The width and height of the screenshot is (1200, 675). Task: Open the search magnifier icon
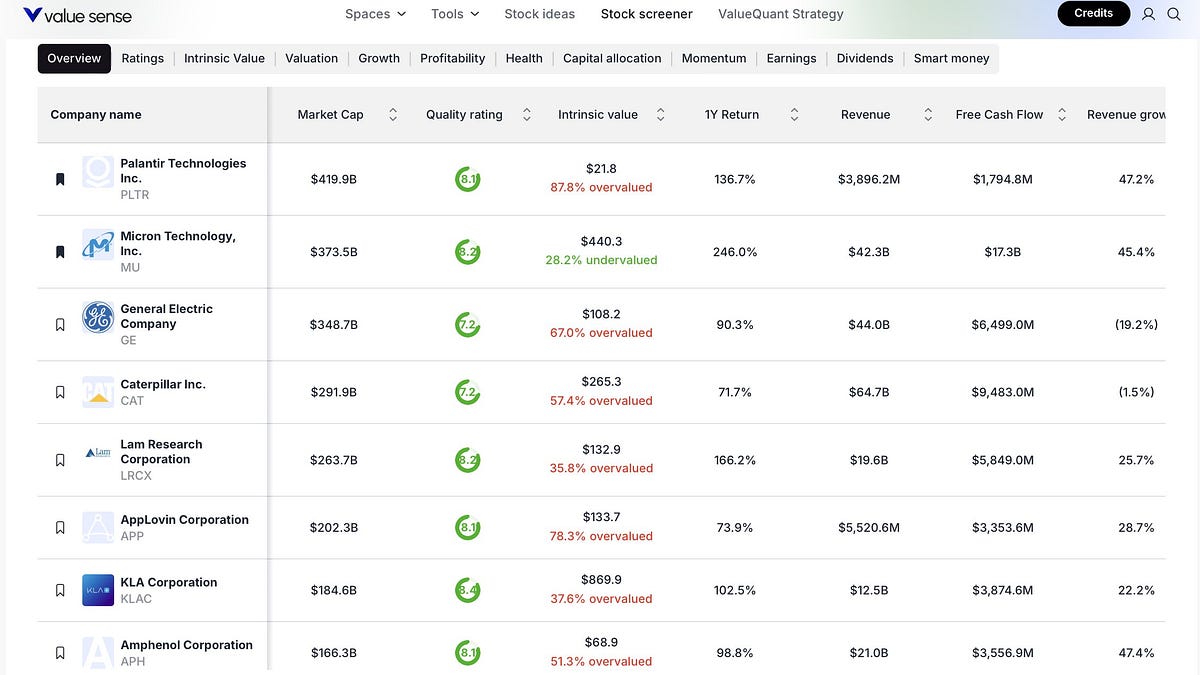1174,14
